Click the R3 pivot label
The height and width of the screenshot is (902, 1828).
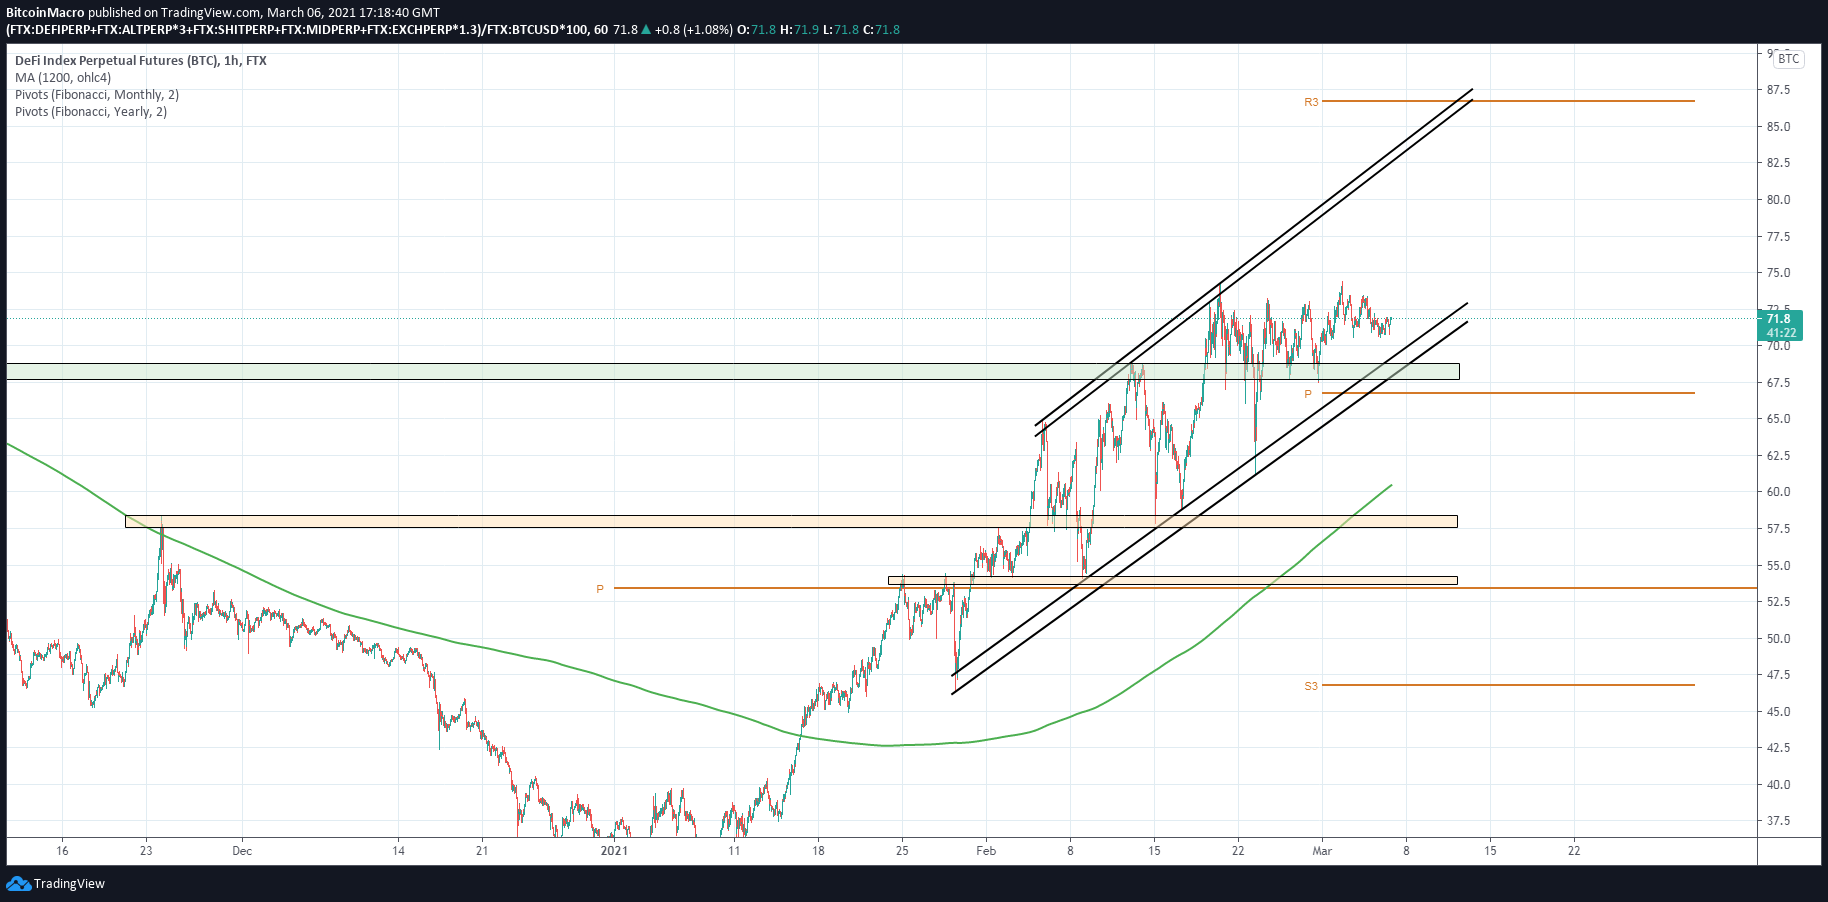coord(1311,102)
